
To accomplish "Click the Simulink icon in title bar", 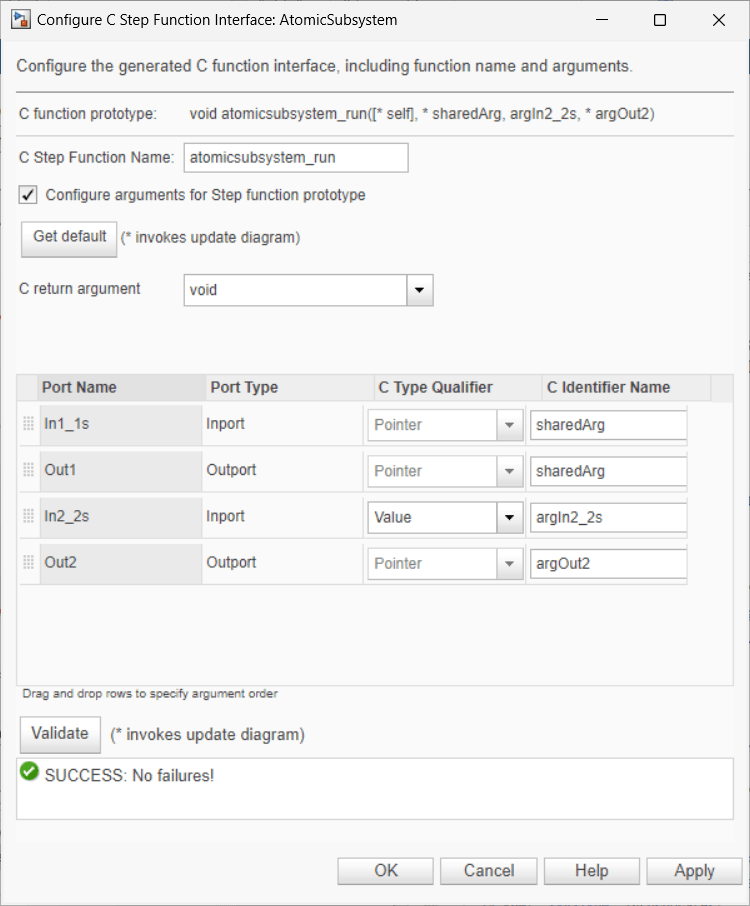I will (18, 20).
